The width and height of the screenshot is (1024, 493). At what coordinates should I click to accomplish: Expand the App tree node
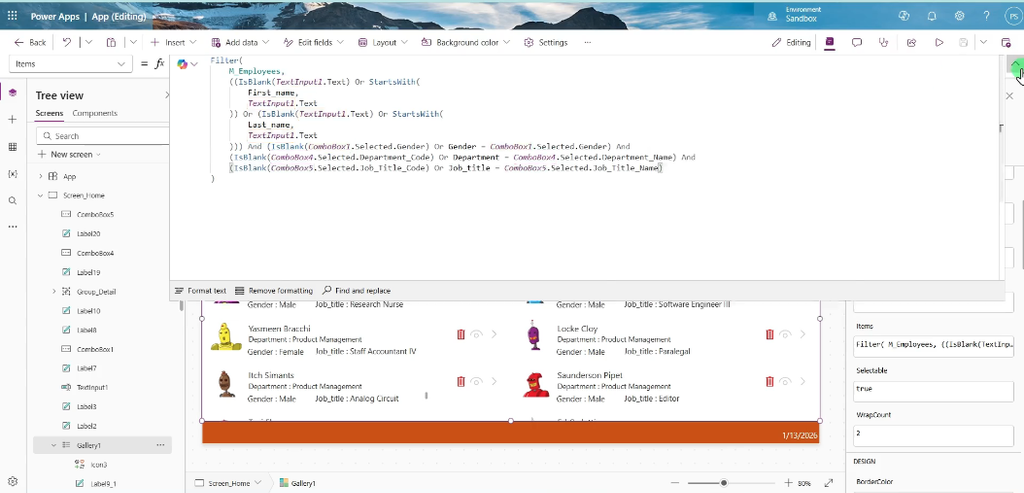tap(40, 176)
